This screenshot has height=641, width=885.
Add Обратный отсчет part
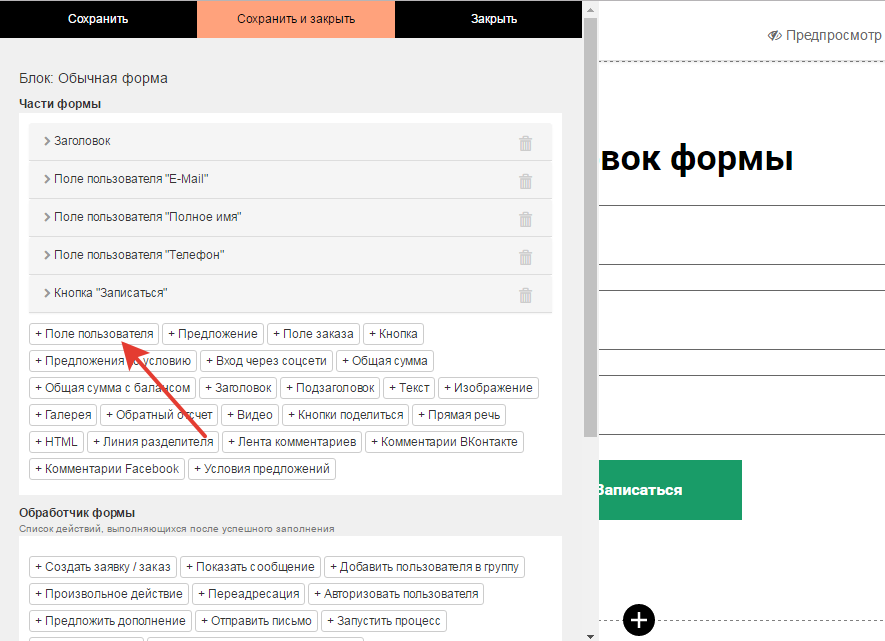159,415
